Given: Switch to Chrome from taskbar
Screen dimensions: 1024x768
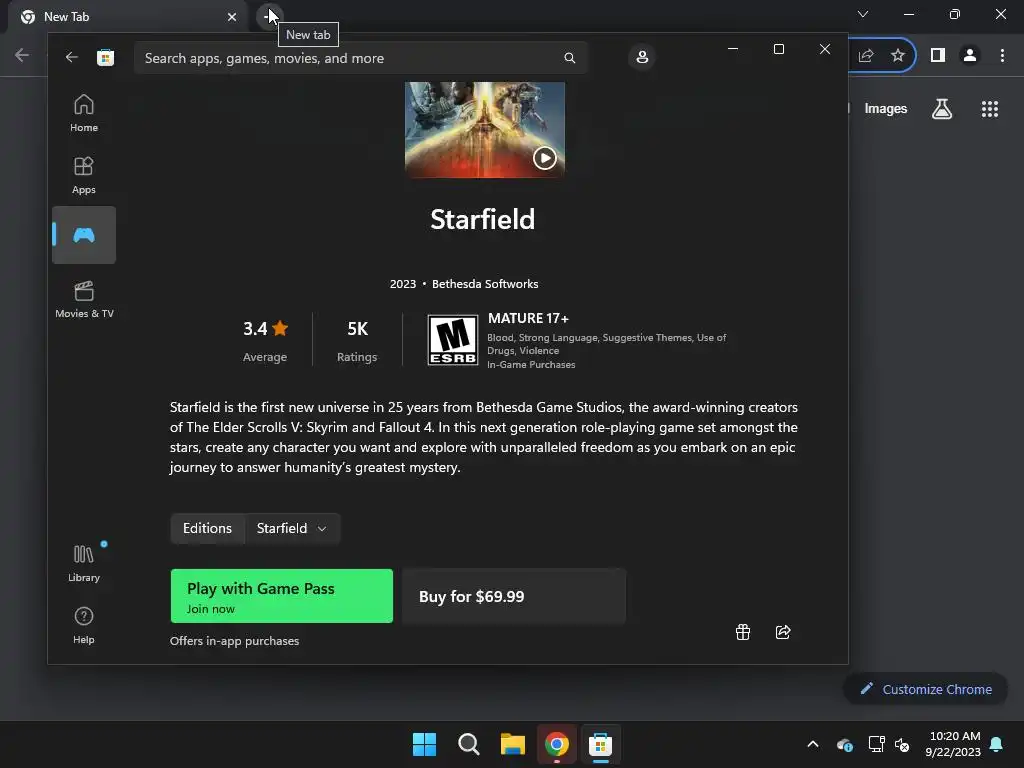Looking at the screenshot, I should [557, 744].
